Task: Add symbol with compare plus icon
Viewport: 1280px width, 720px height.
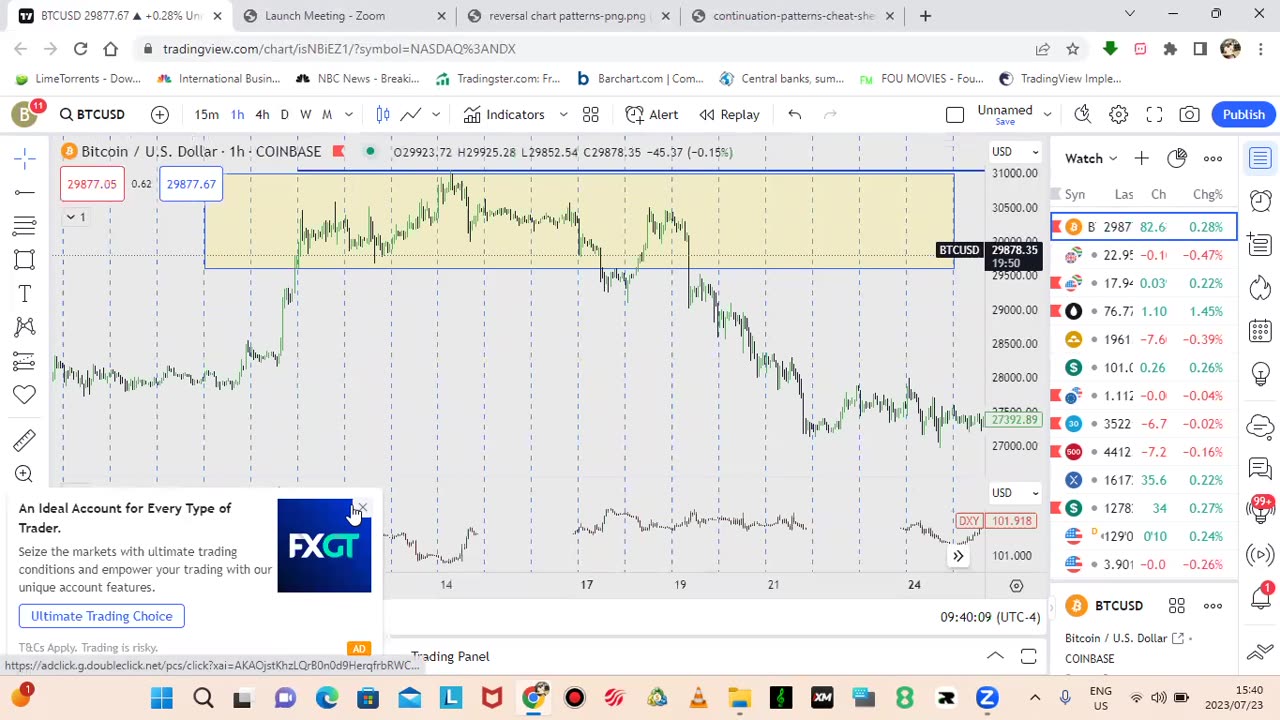Action: point(160,115)
